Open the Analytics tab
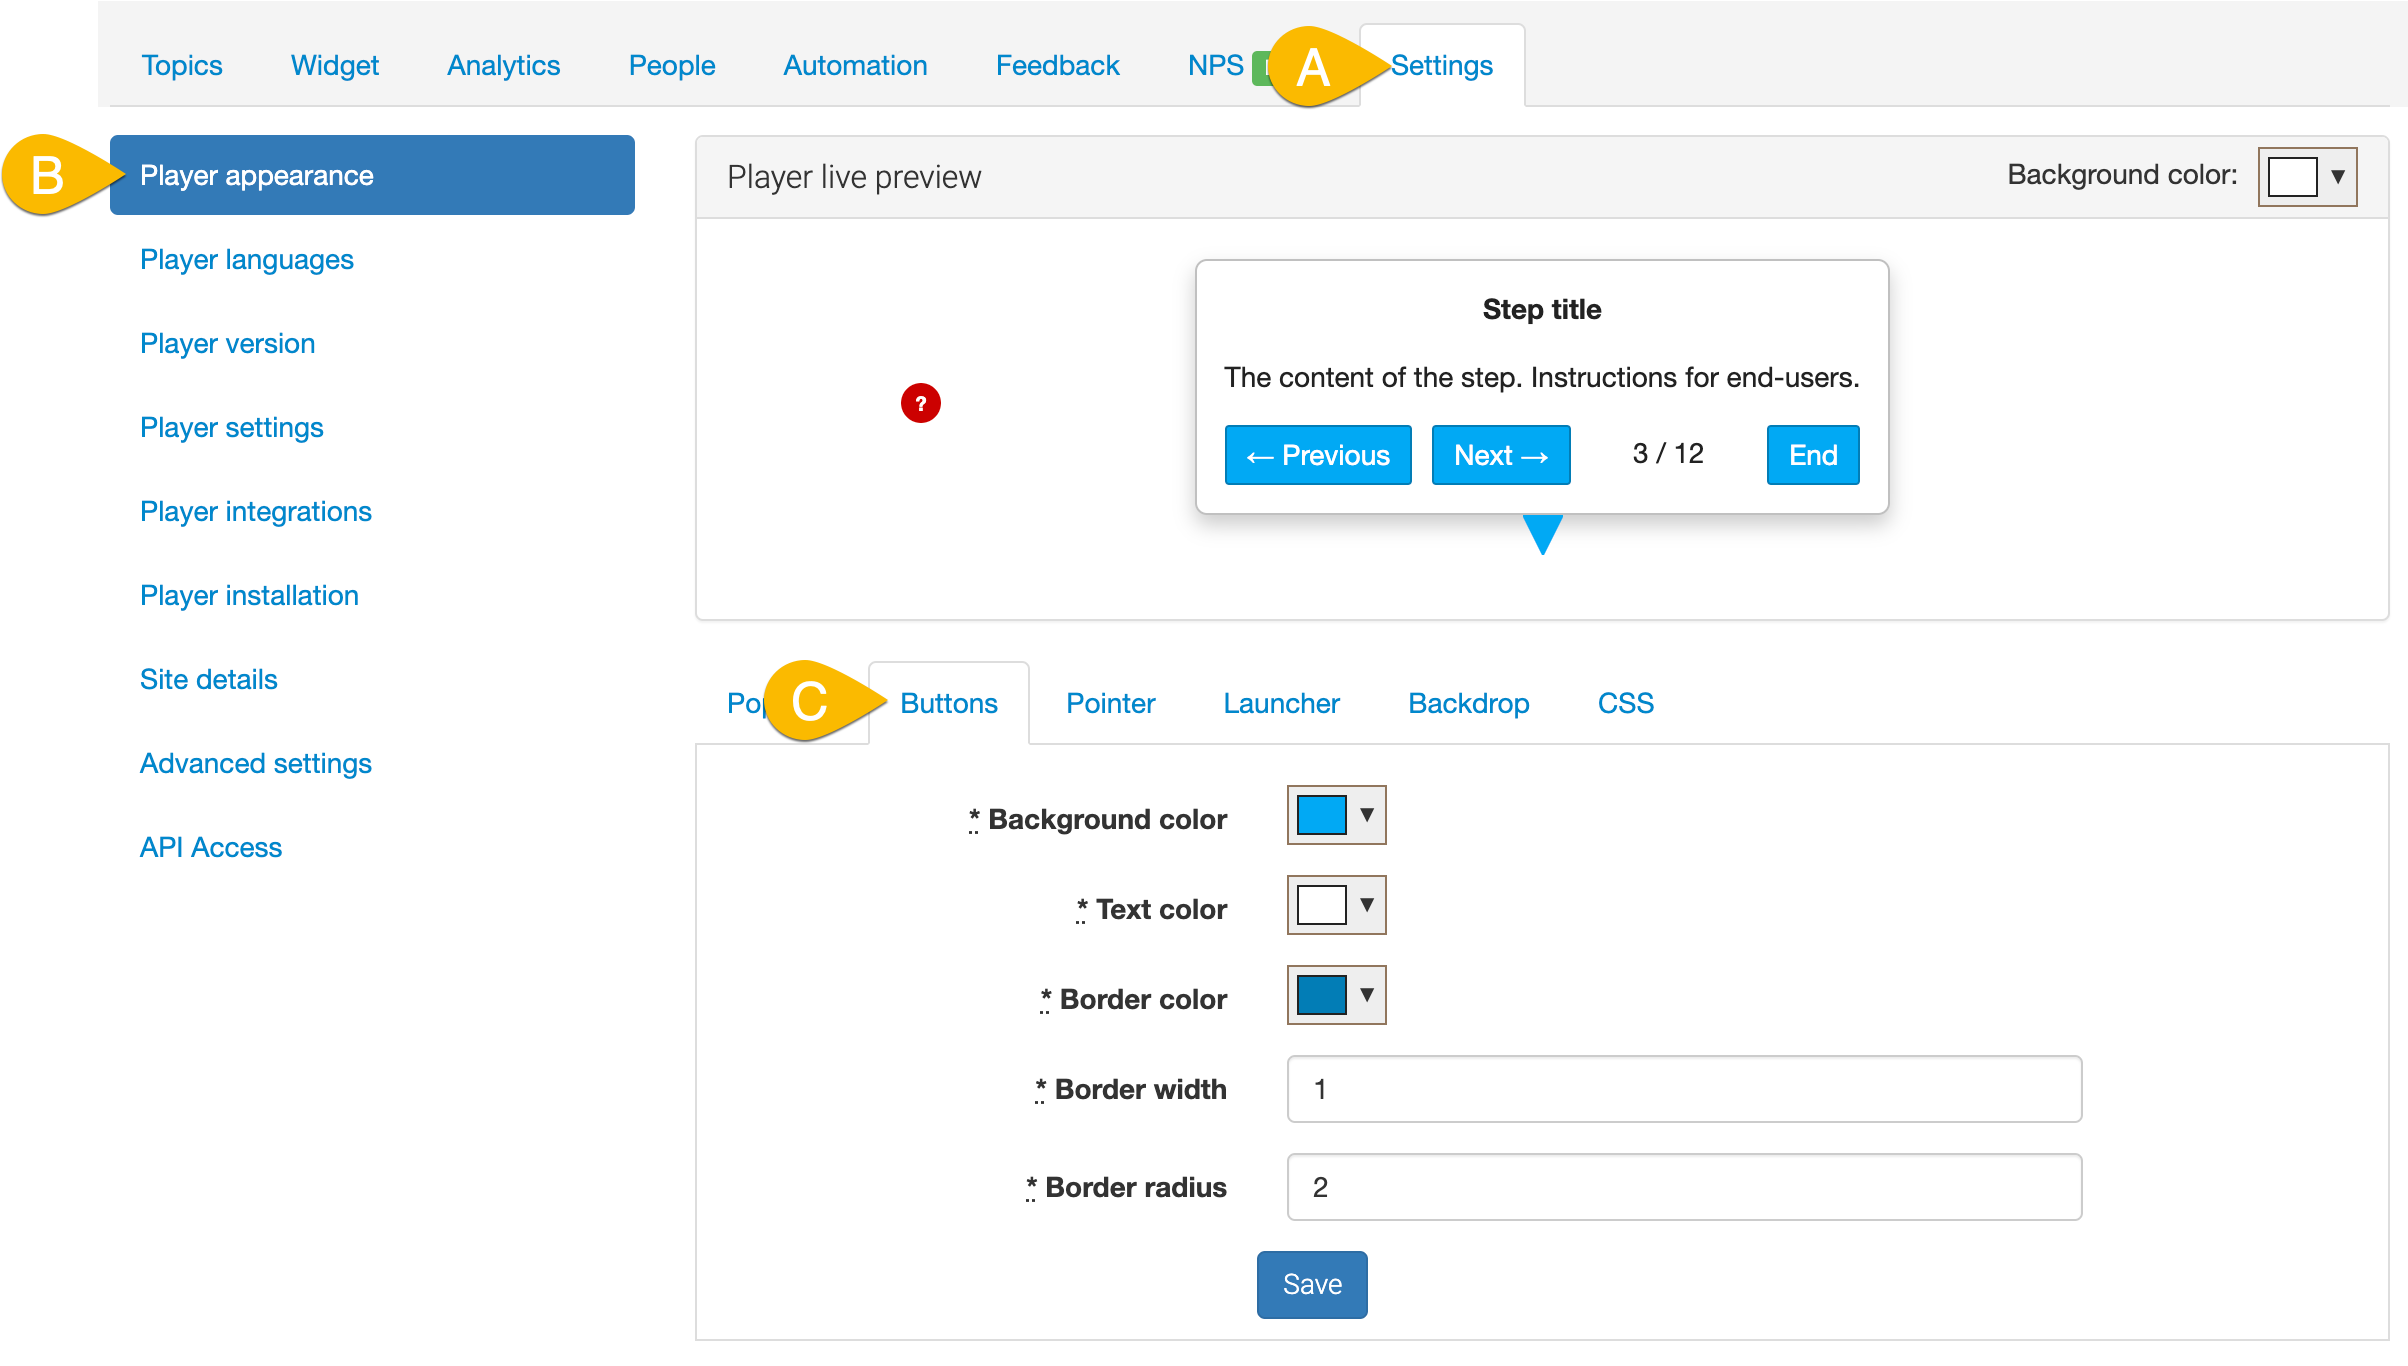Screen dimensions: 2408x1366 [503, 66]
